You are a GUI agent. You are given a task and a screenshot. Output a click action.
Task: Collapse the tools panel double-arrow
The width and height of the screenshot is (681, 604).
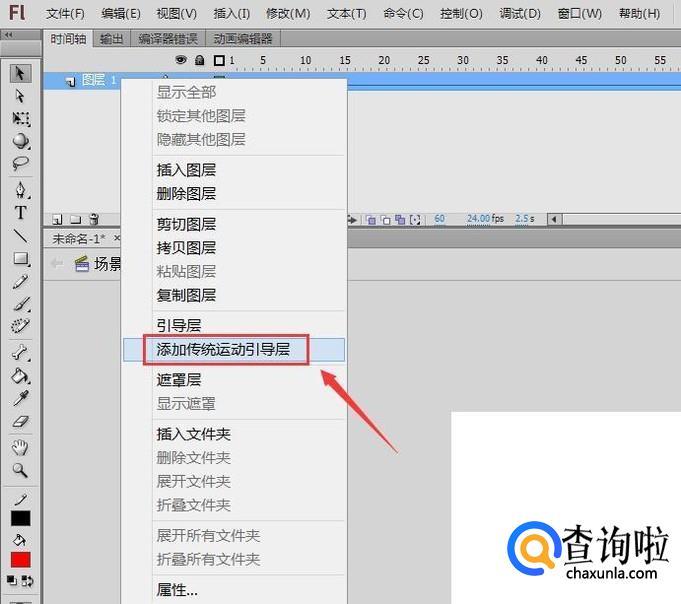coord(9,35)
